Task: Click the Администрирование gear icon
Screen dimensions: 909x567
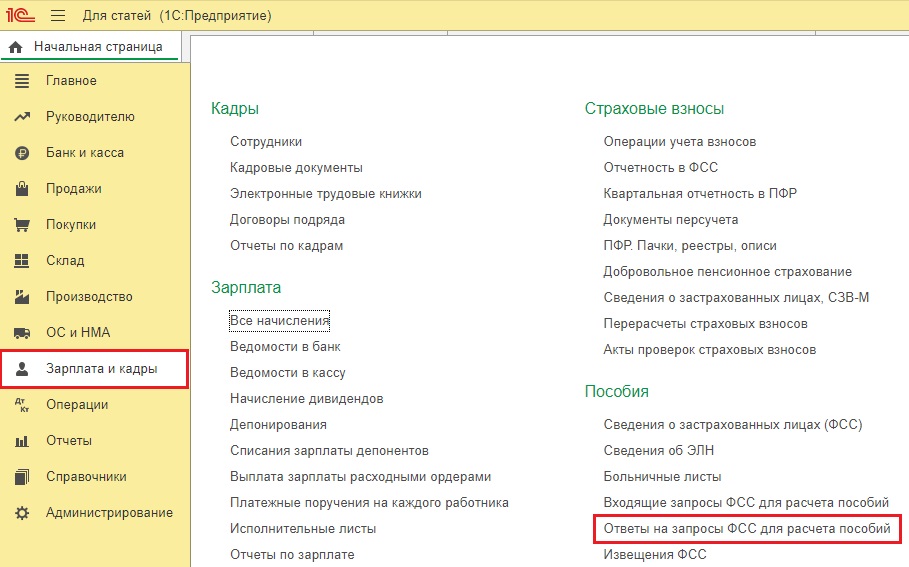Action: pyautogui.click(x=22, y=513)
